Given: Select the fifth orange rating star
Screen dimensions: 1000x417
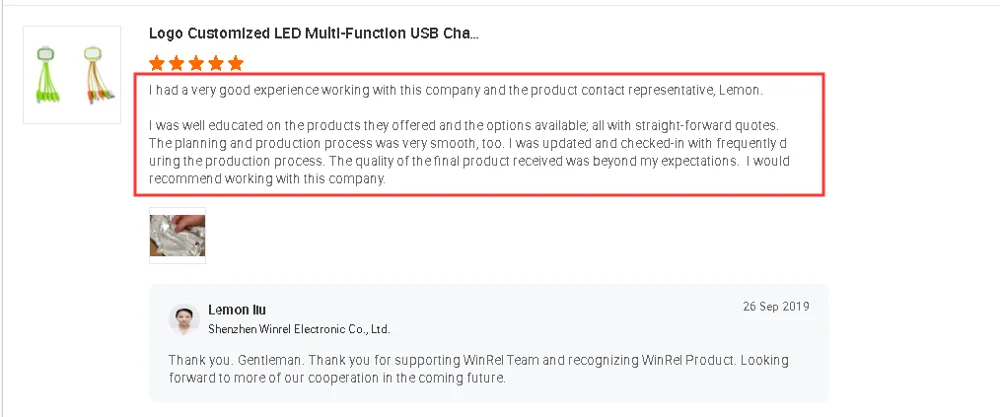Looking at the screenshot, I should tap(236, 64).
